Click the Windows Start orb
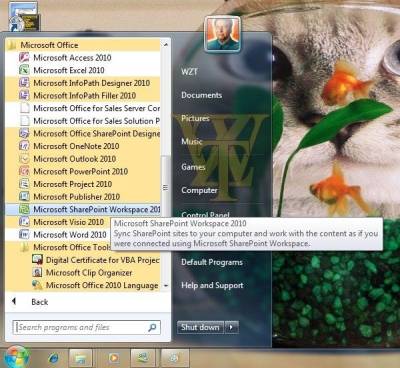 (x=16, y=357)
